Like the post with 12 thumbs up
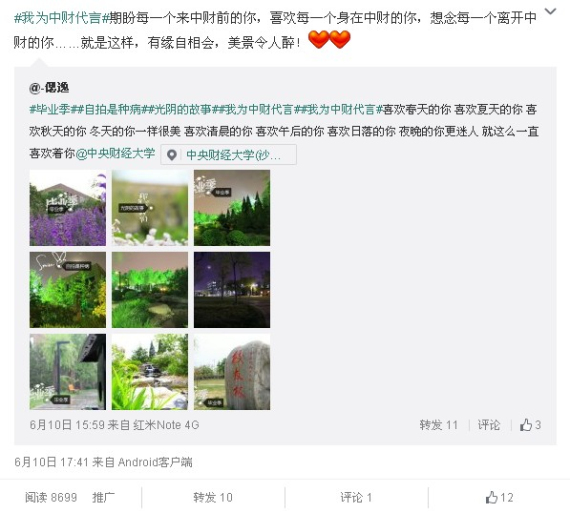Image resolution: width=570 pixels, height=513 pixels. click(x=500, y=497)
